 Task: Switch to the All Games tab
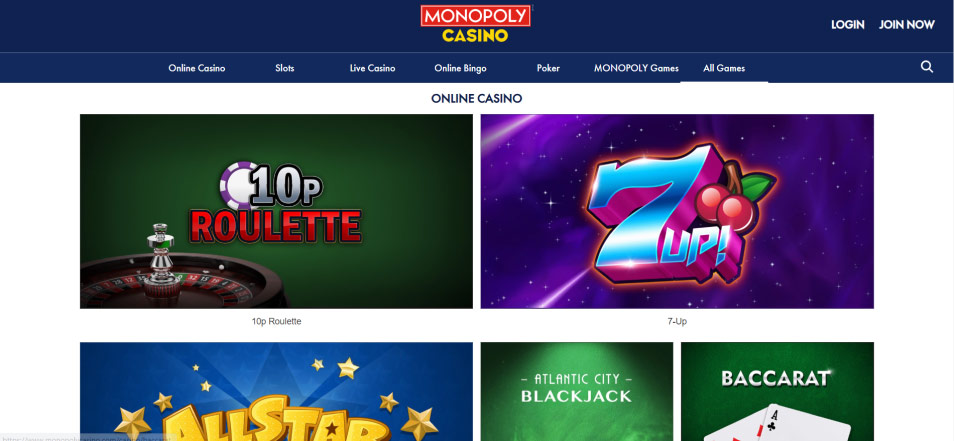724,68
